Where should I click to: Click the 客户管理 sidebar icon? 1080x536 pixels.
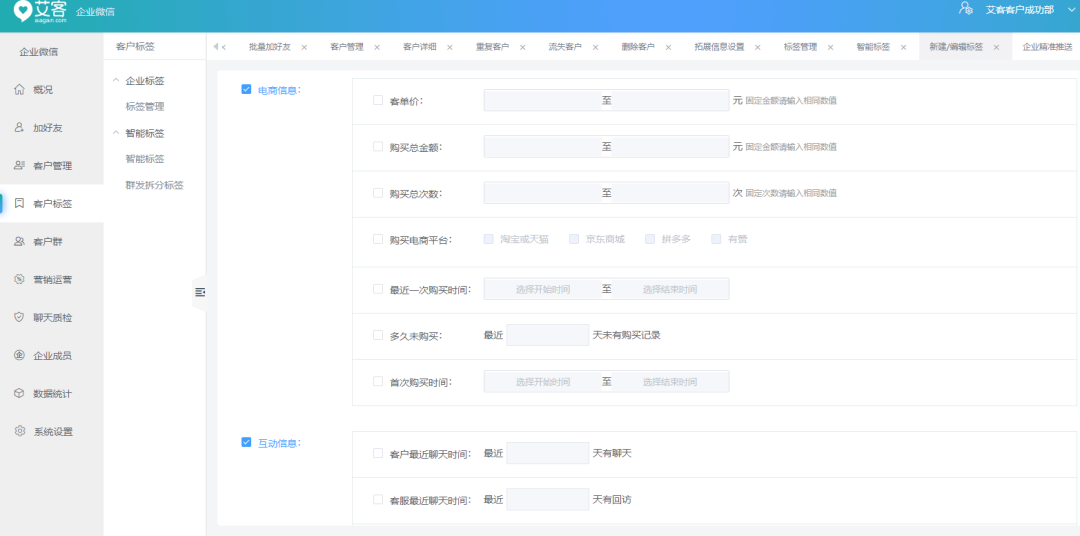[19, 165]
